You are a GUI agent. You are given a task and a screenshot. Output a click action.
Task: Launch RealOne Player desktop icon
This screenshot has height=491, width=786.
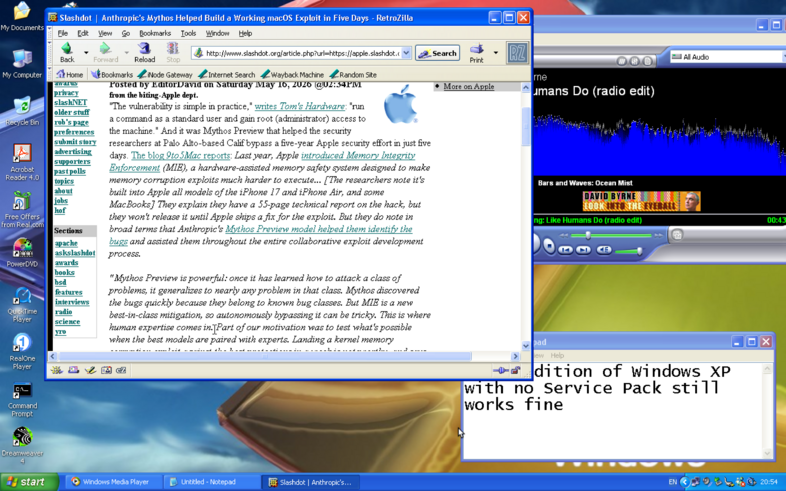[22, 351]
